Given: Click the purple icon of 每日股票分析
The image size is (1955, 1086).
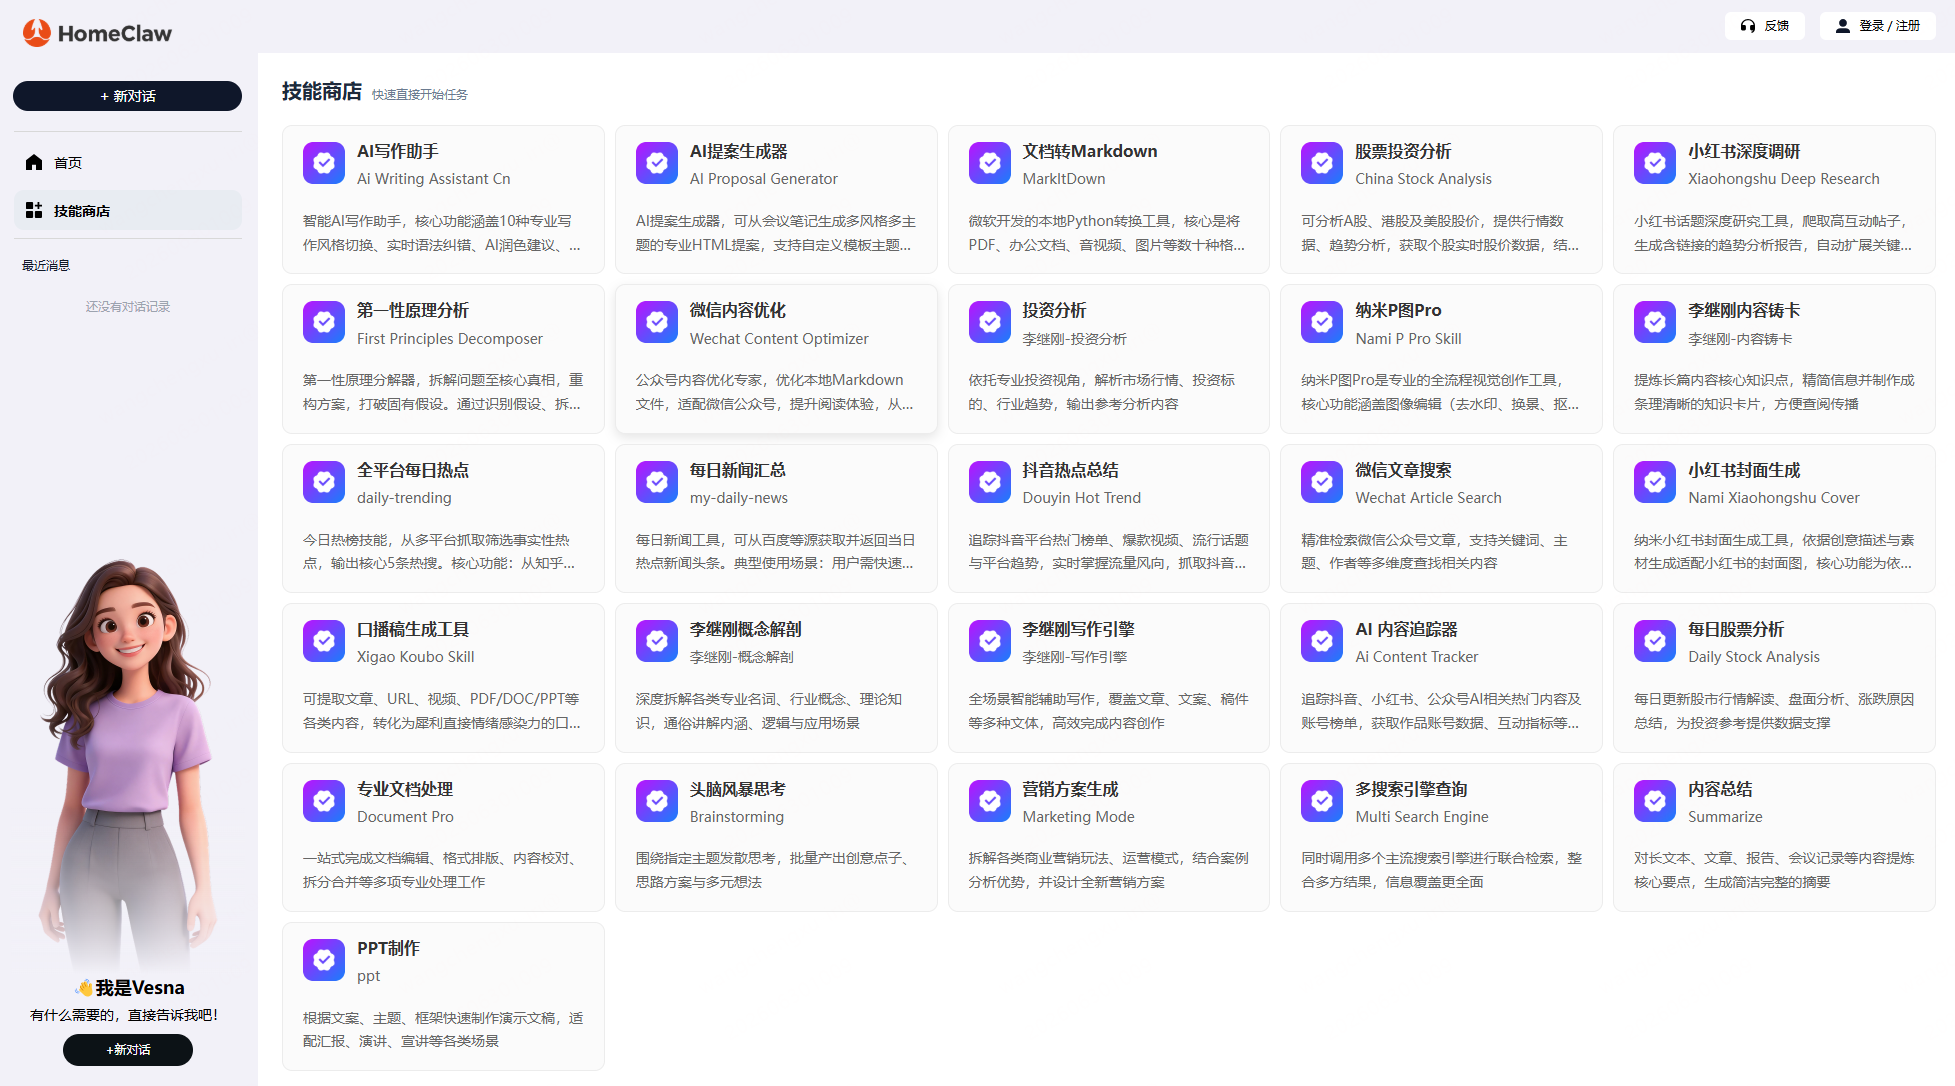Looking at the screenshot, I should click(x=1655, y=641).
